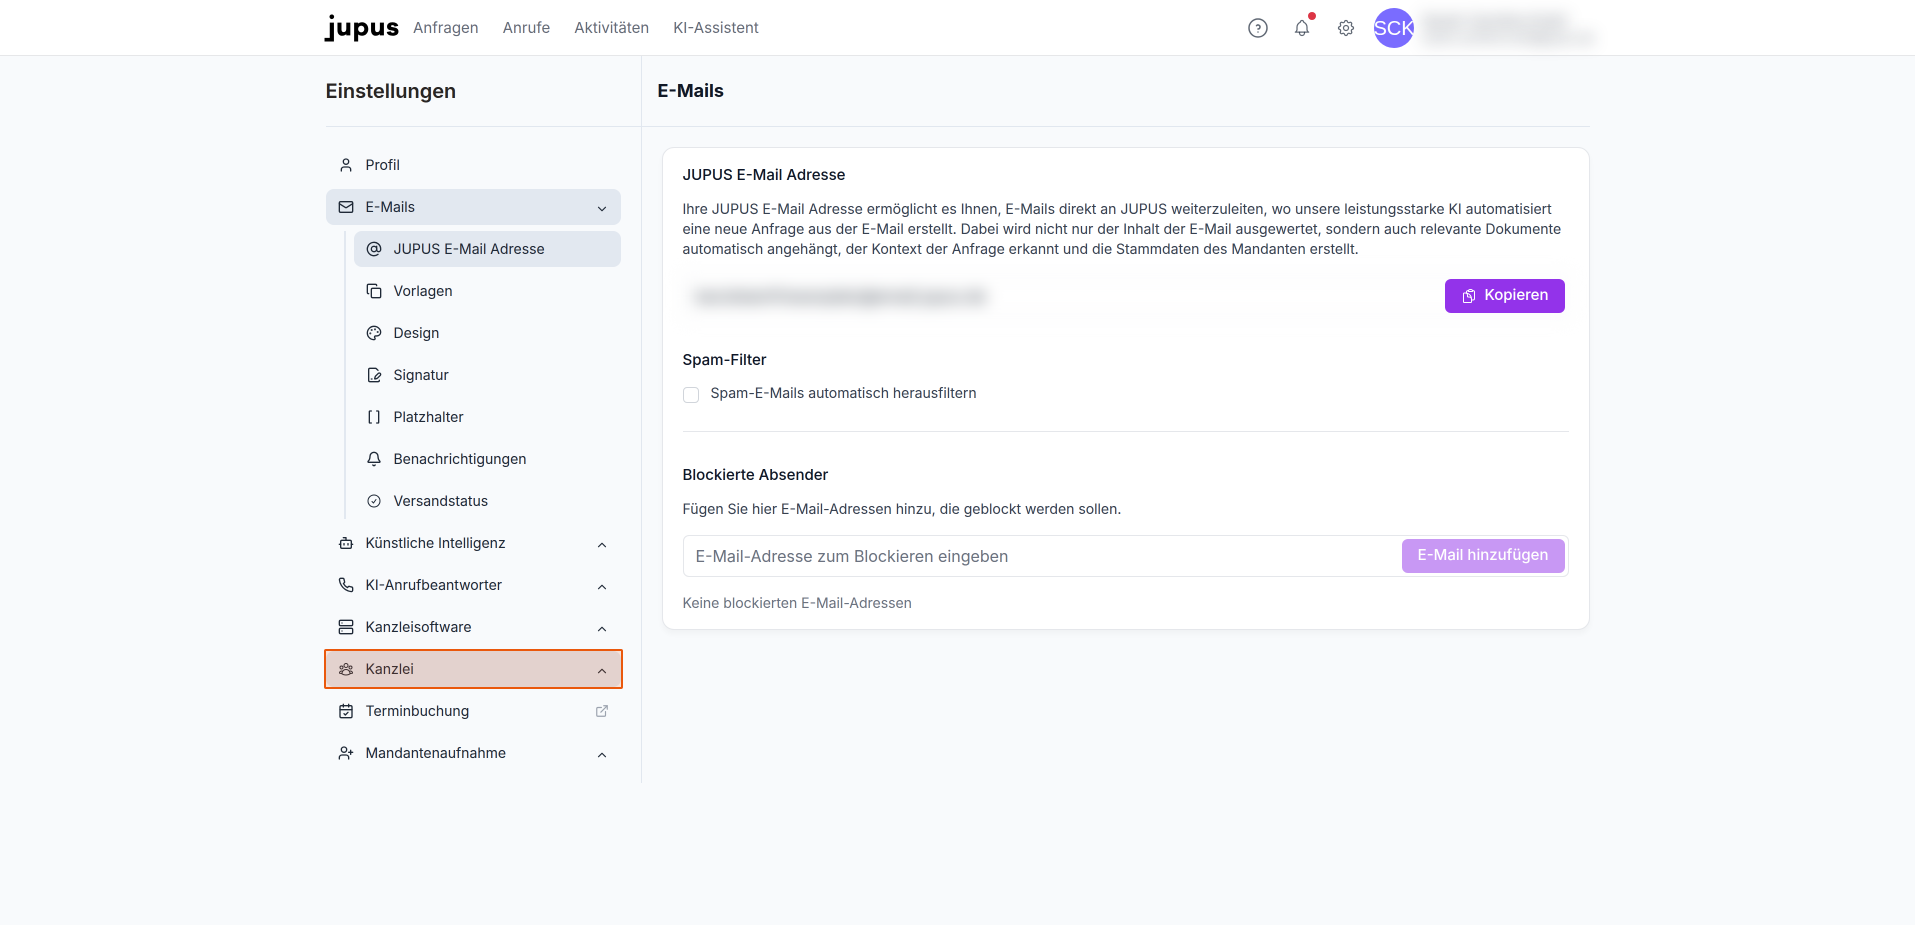1915x929 pixels.
Task: Click the Künstliche Intelligenz robot icon
Action: click(x=346, y=543)
